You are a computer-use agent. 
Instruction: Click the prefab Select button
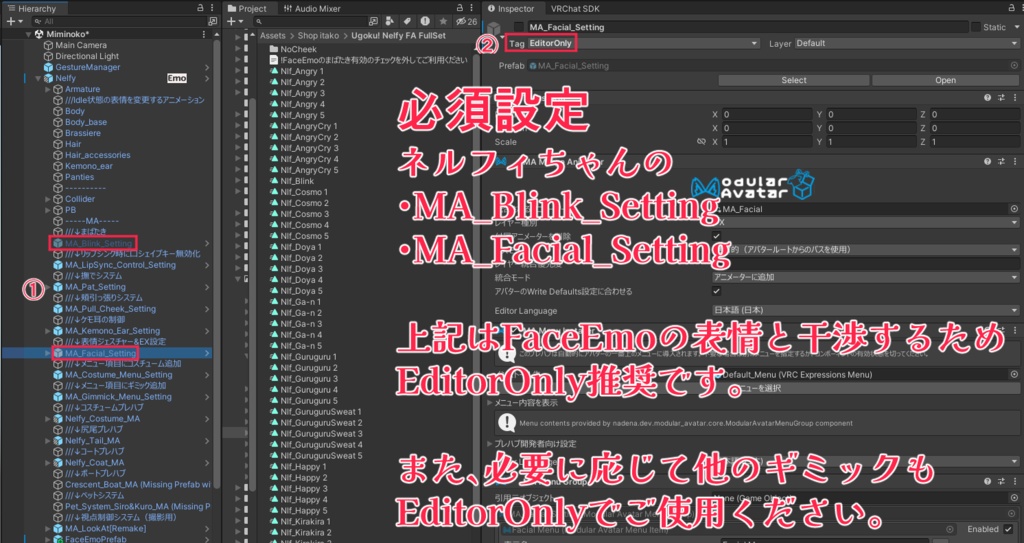tap(793, 80)
